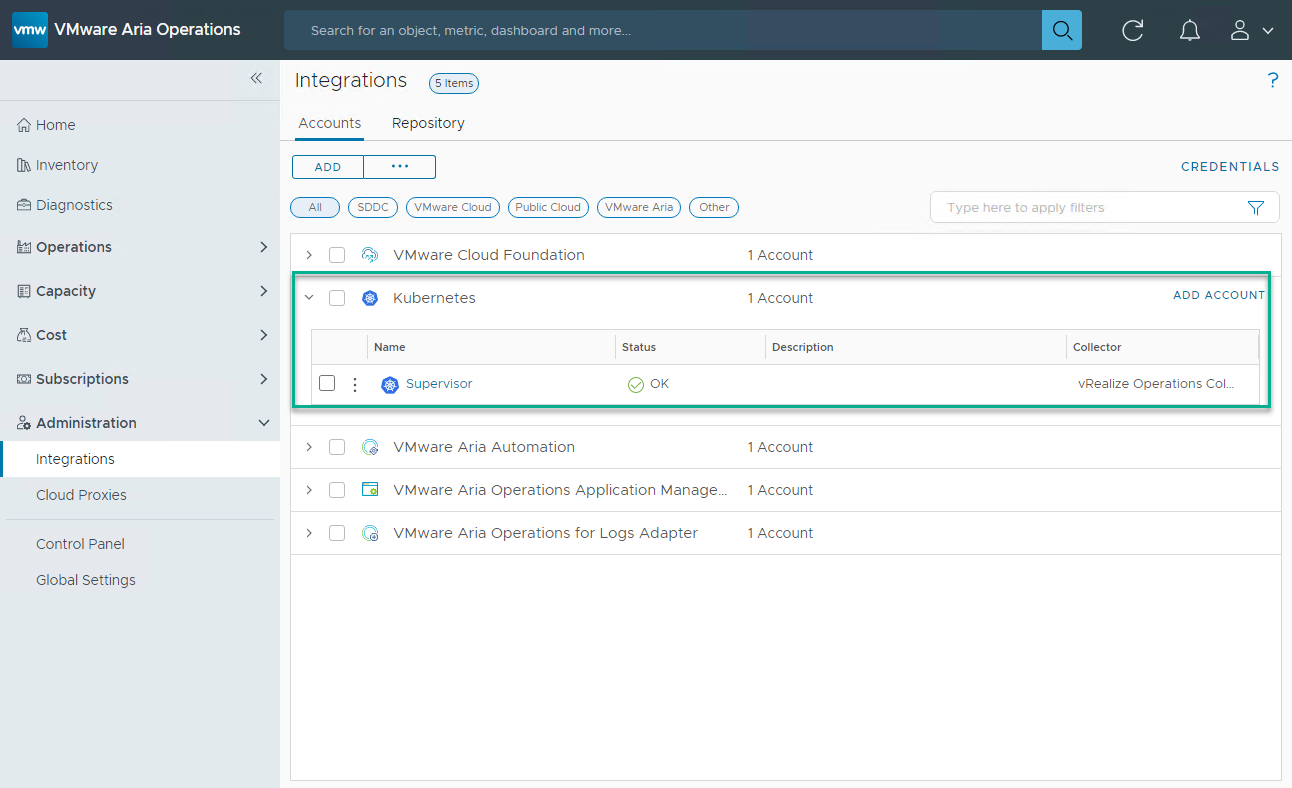This screenshot has width=1292, height=788.
Task: Tick the VMware Cloud Foundation checkbox
Action: tap(337, 255)
